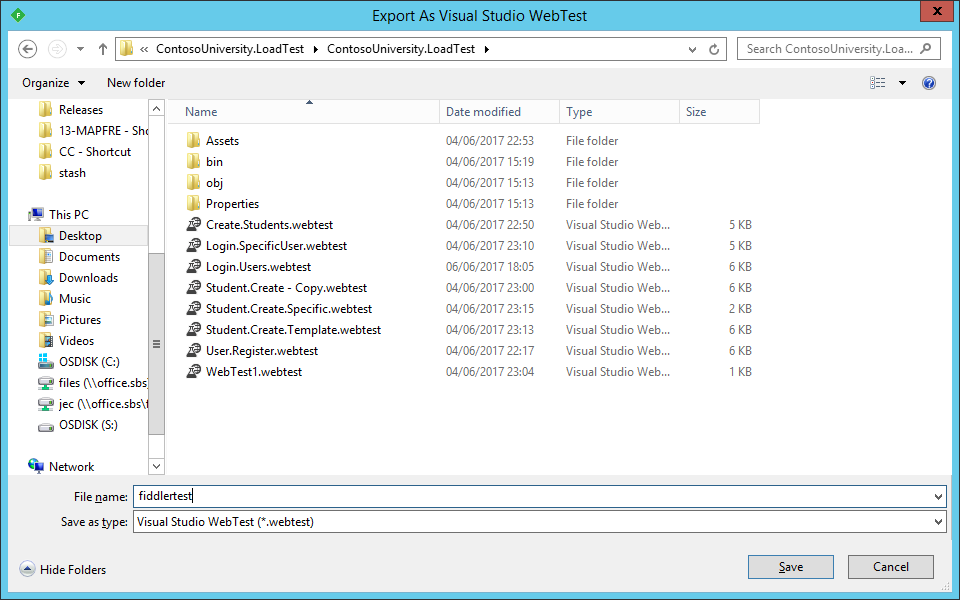The width and height of the screenshot is (960, 600).
Task: Select Desktop in navigation pane
Action: click(x=79, y=236)
